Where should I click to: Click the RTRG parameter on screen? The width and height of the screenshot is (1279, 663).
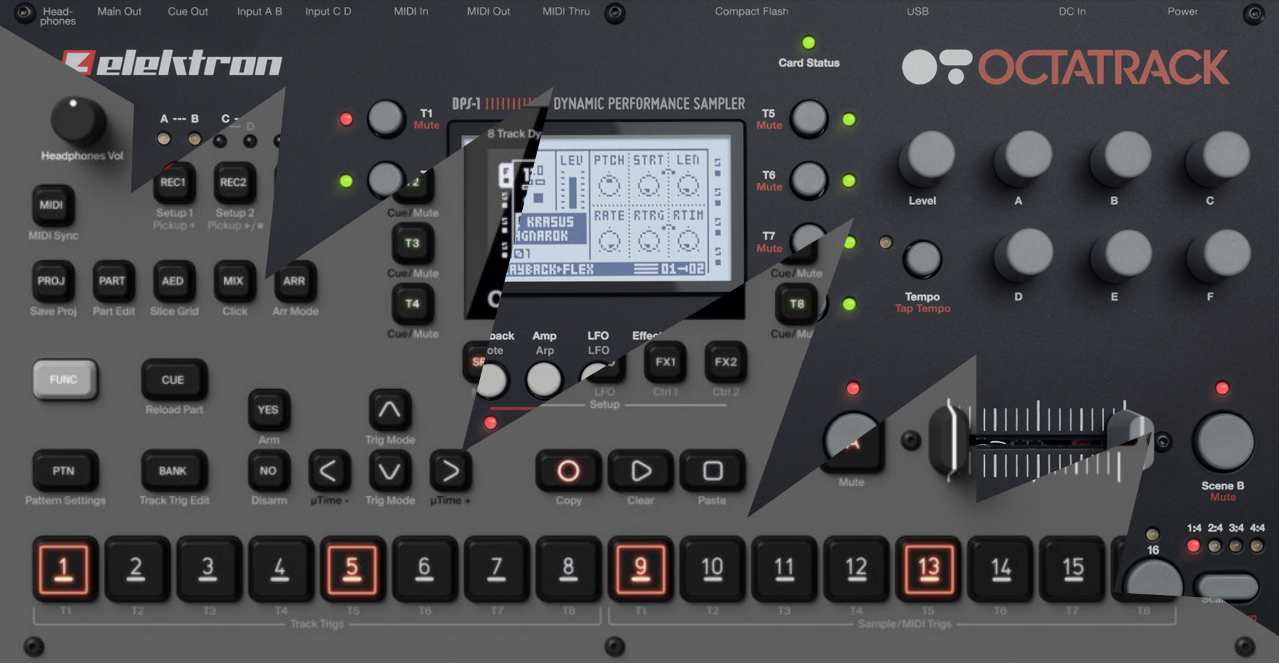tap(648, 232)
